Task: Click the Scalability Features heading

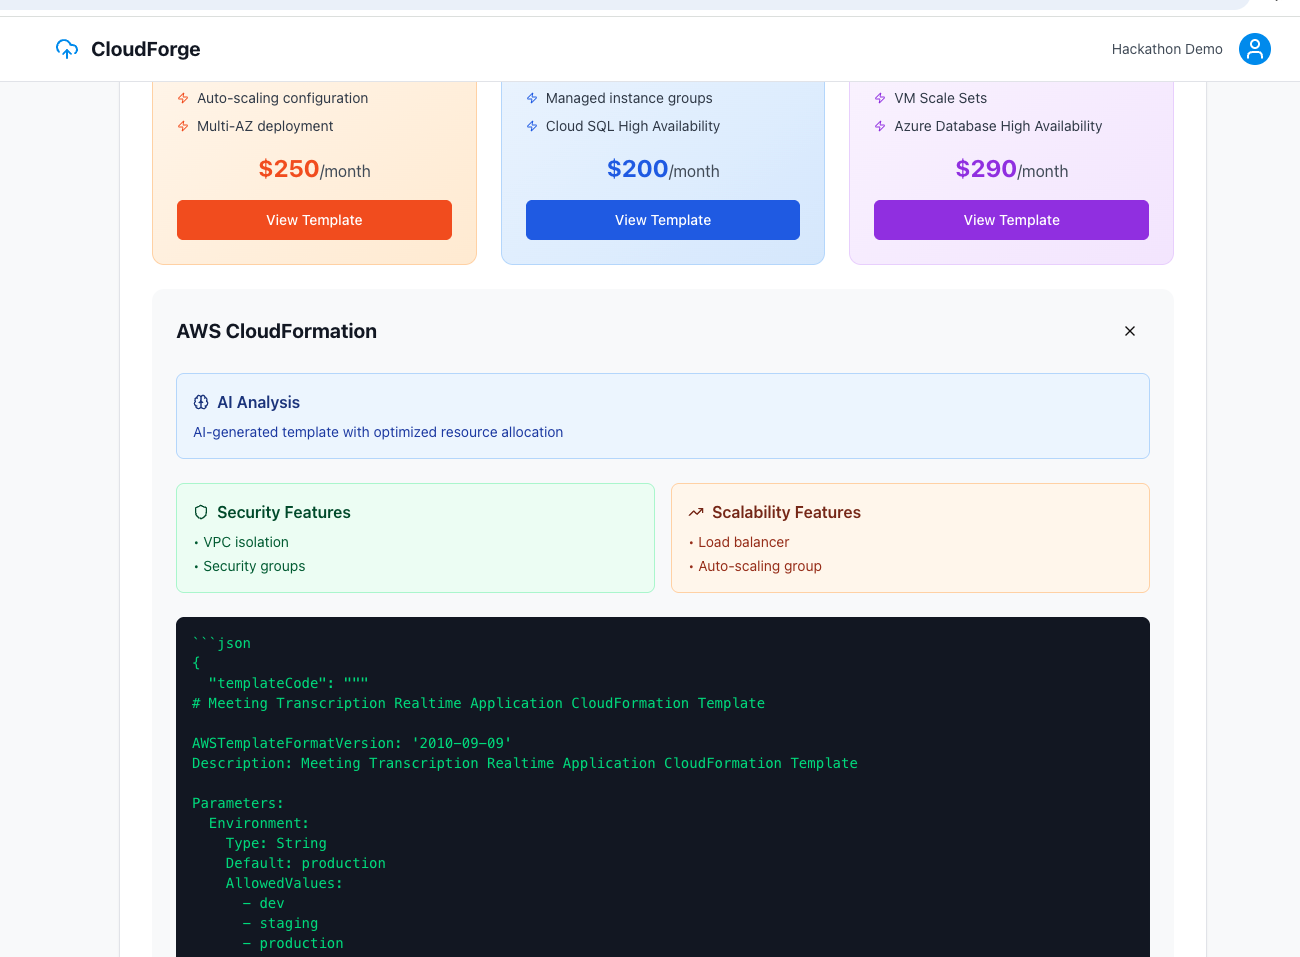Action: point(786,512)
